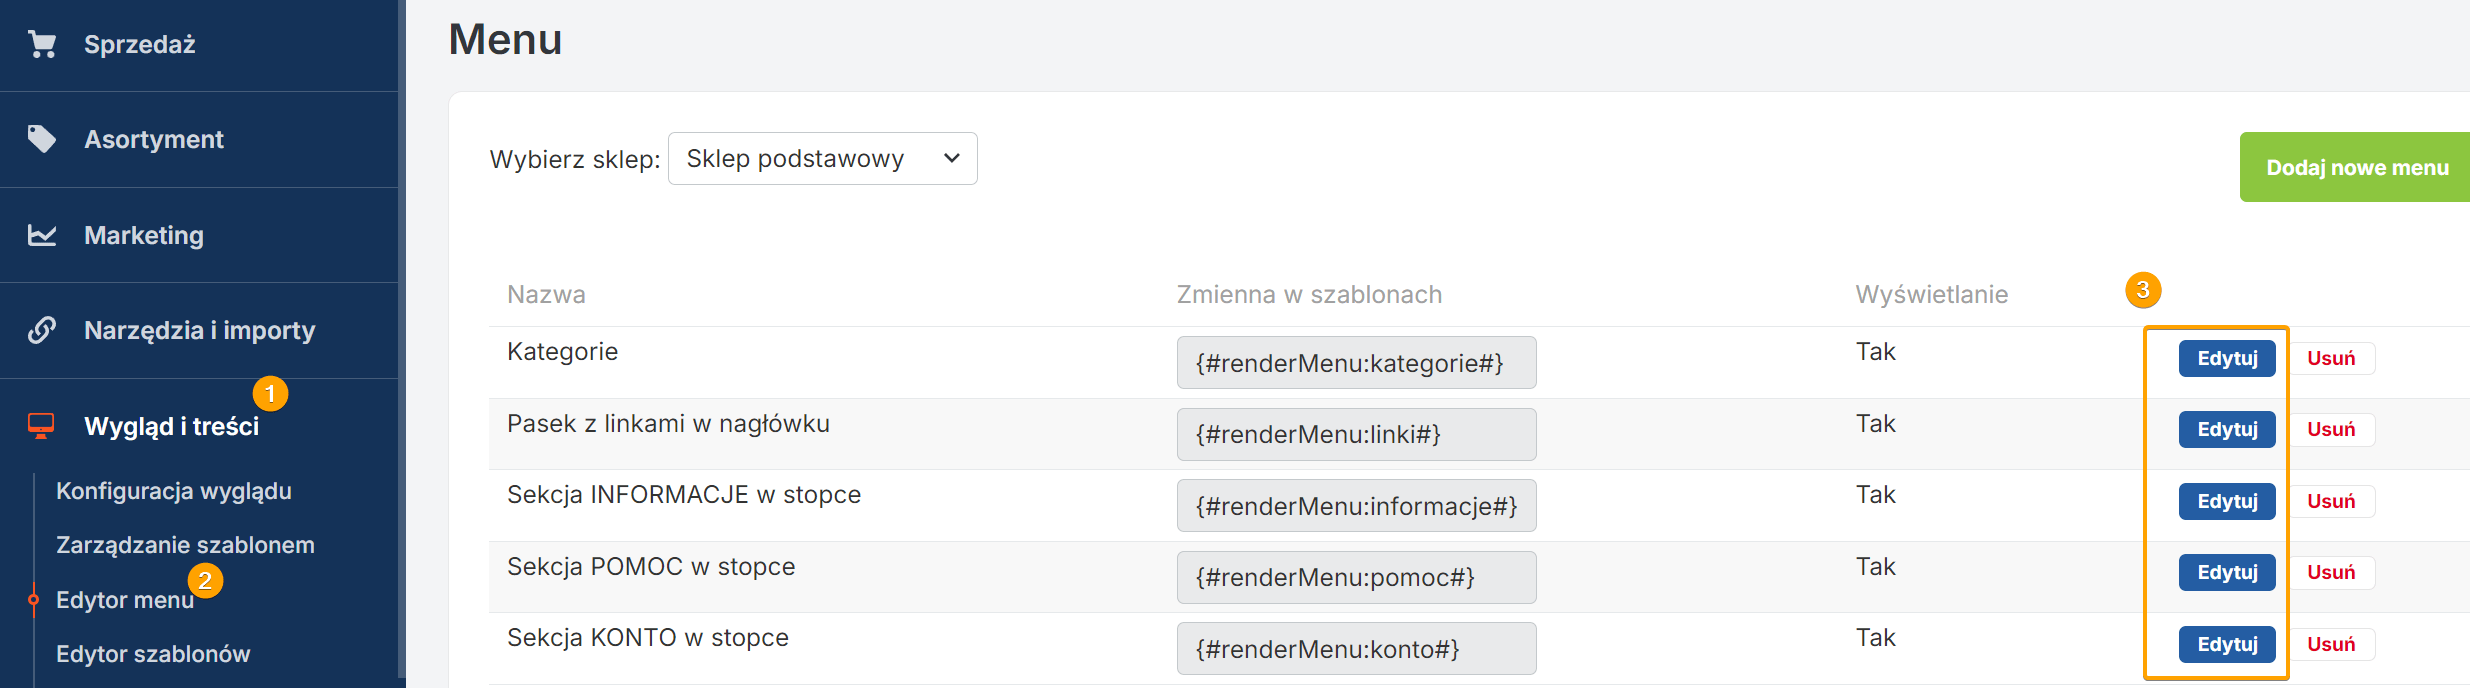This screenshot has height=688, width=2470.
Task: Expand the Marketing sidebar section
Action: click(144, 235)
